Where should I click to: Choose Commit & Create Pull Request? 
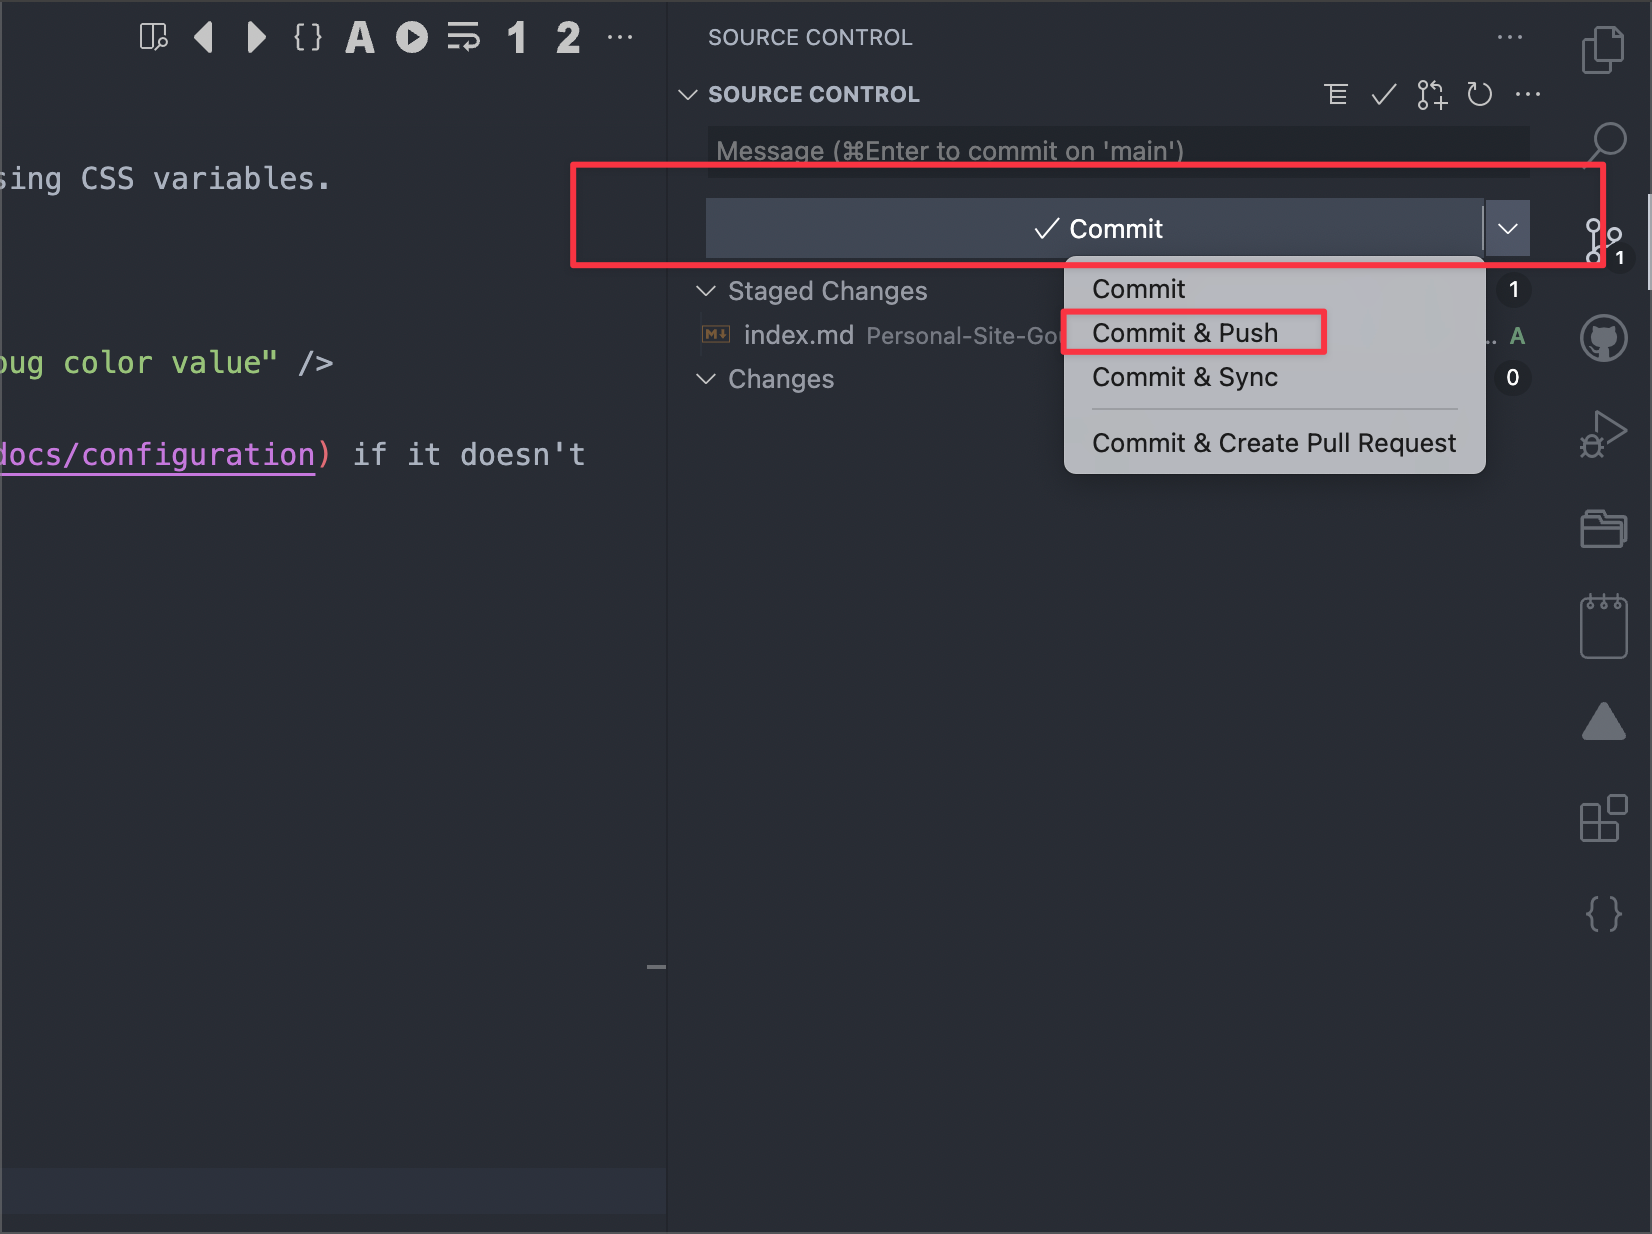1273,443
